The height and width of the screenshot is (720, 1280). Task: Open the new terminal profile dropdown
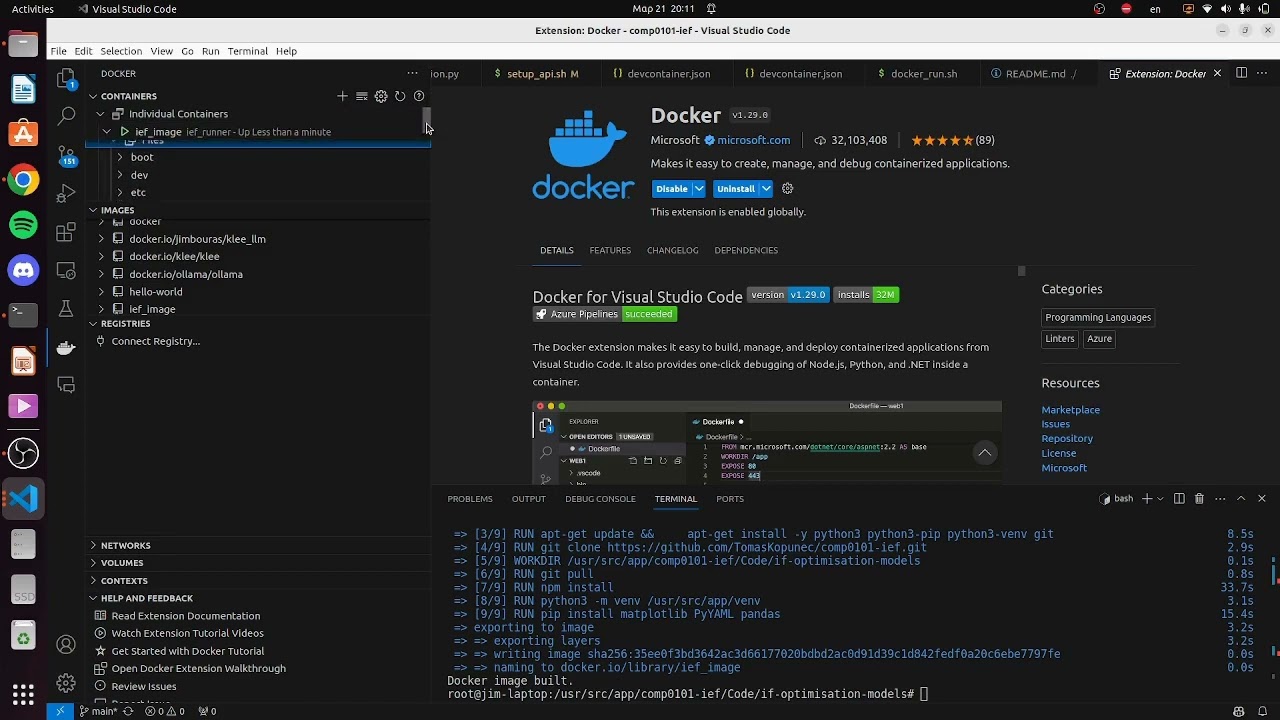tap(1160, 498)
